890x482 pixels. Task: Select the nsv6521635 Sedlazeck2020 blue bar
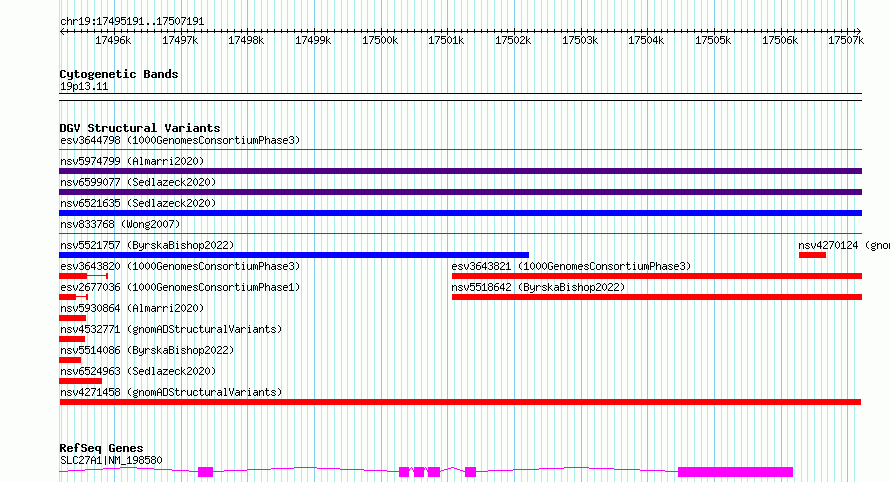pyautogui.click(x=460, y=213)
